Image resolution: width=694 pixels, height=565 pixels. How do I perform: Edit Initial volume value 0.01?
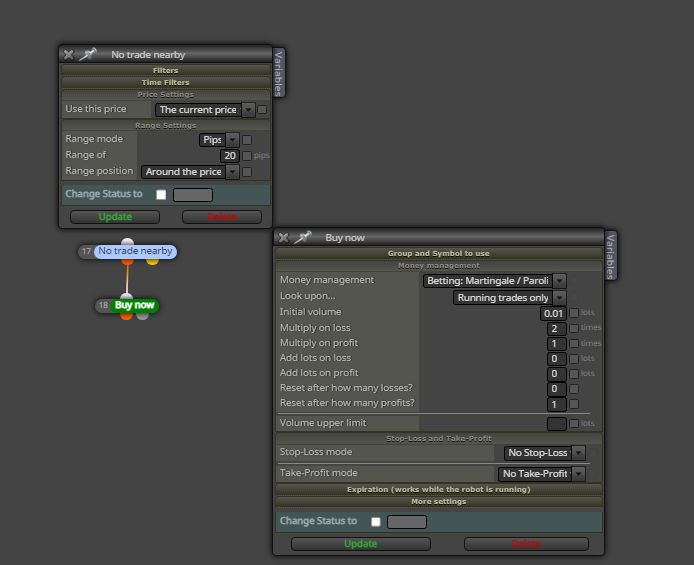coord(553,314)
